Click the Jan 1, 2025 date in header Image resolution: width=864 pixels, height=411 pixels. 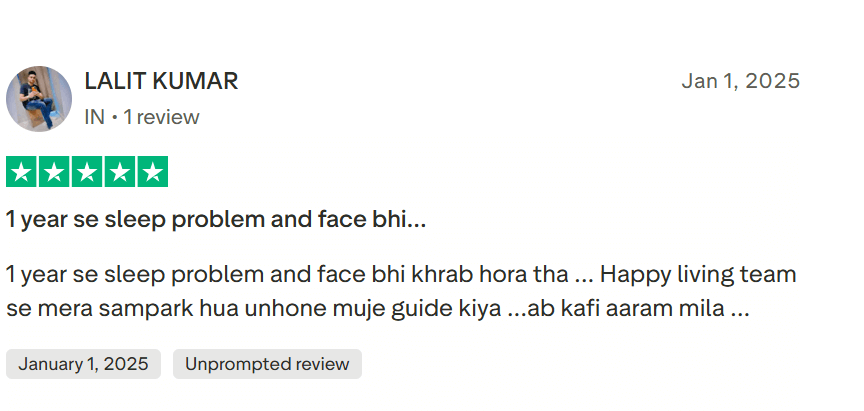pyautogui.click(x=741, y=81)
